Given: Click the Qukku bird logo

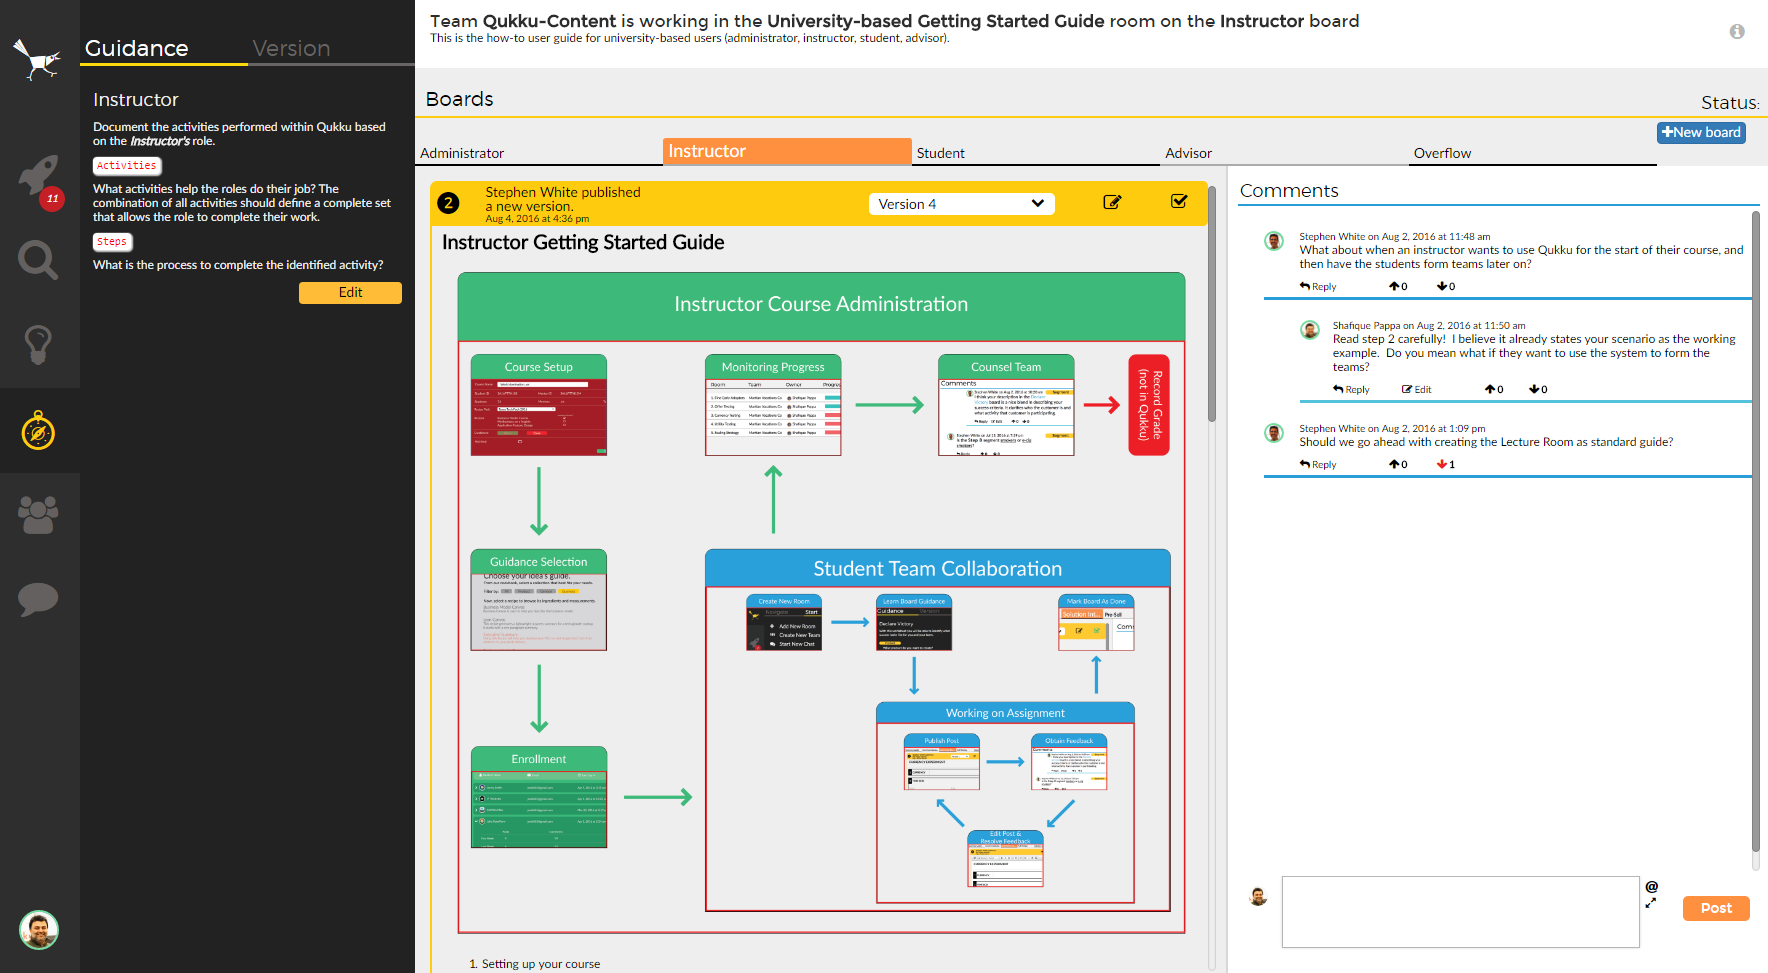Looking at the screenshot, I should 37,59.
